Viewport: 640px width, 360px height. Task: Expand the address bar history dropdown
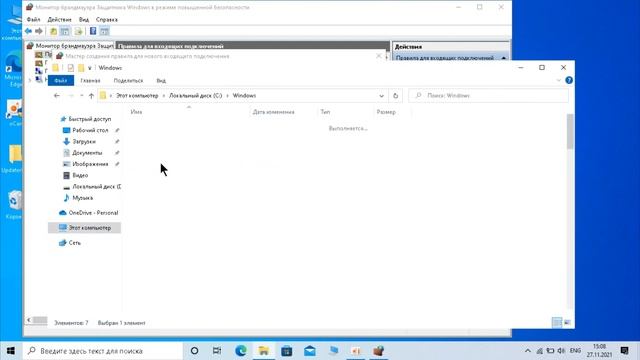pyautogui.click(x=381, y=96)
